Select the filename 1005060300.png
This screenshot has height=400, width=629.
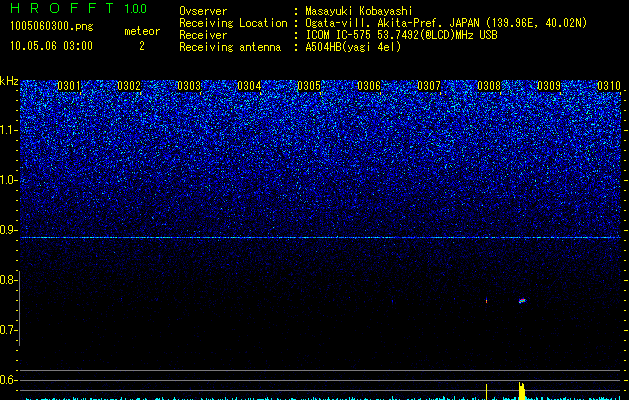coord(52,26)
